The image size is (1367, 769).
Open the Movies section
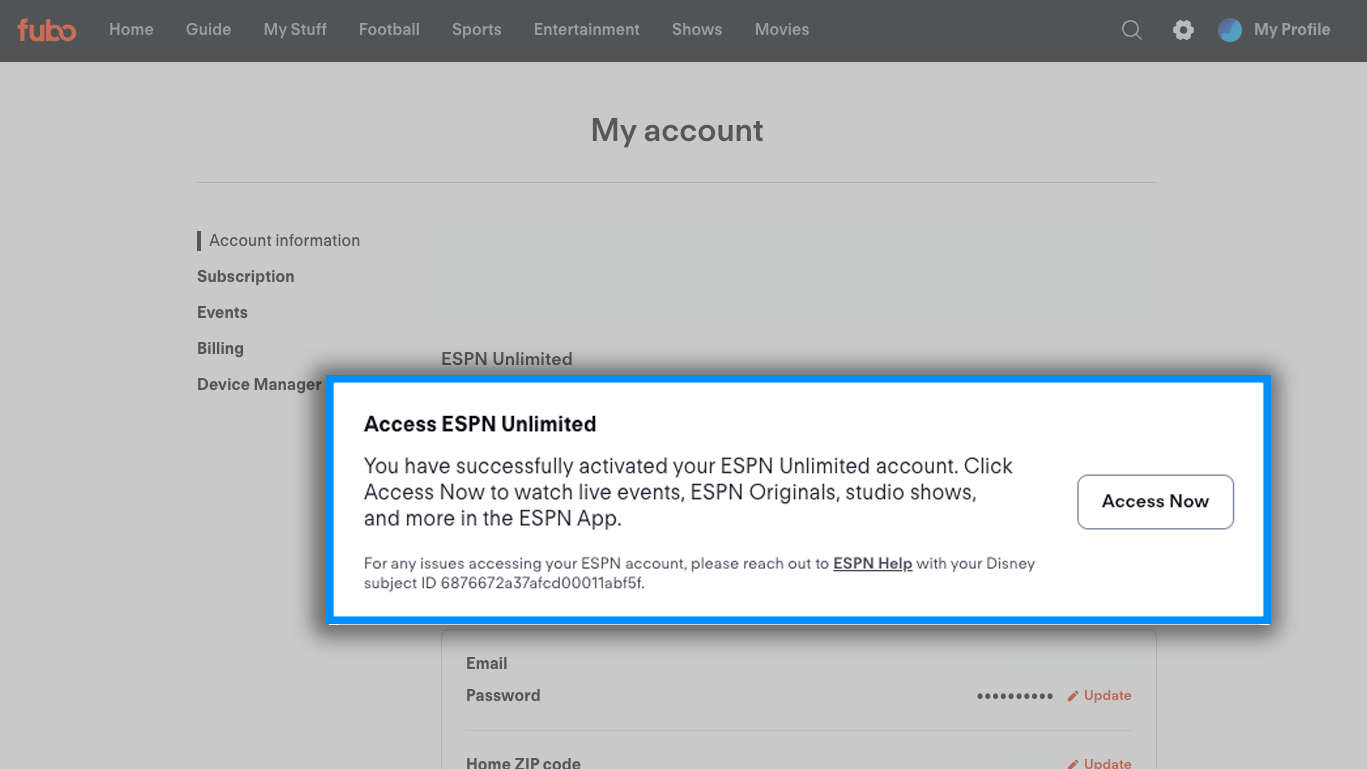[782, 30]
